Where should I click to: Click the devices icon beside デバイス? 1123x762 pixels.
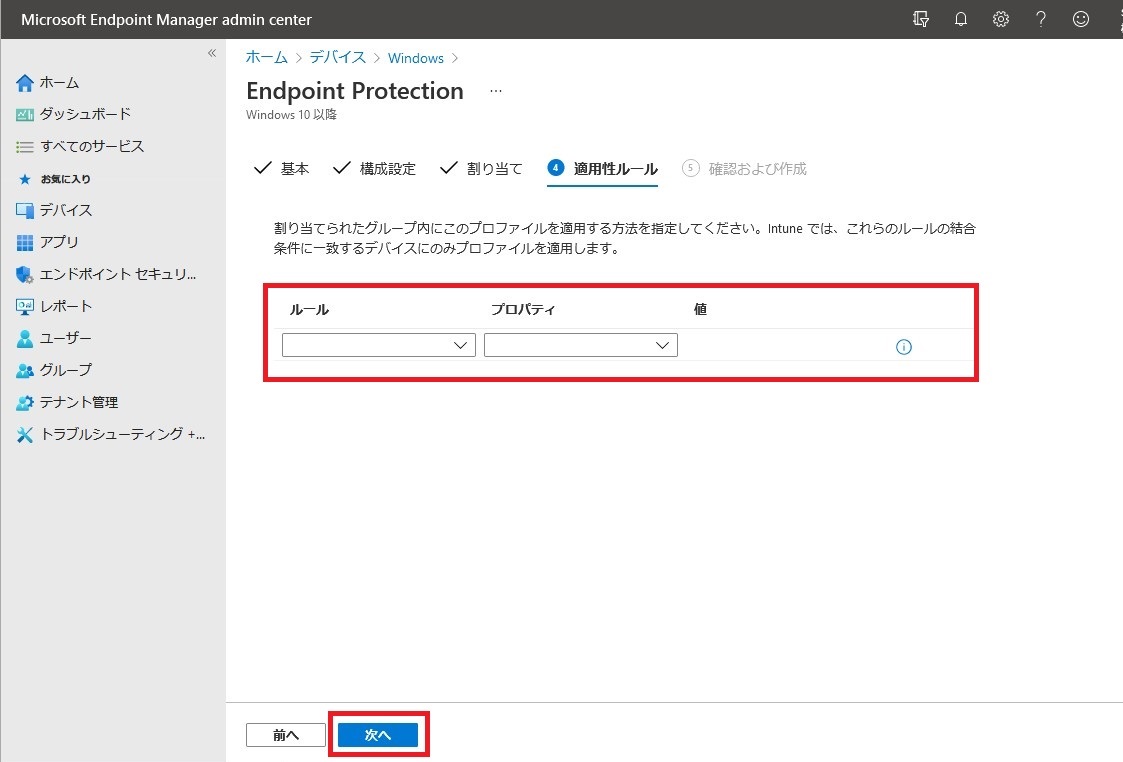(x=24, y=211)
